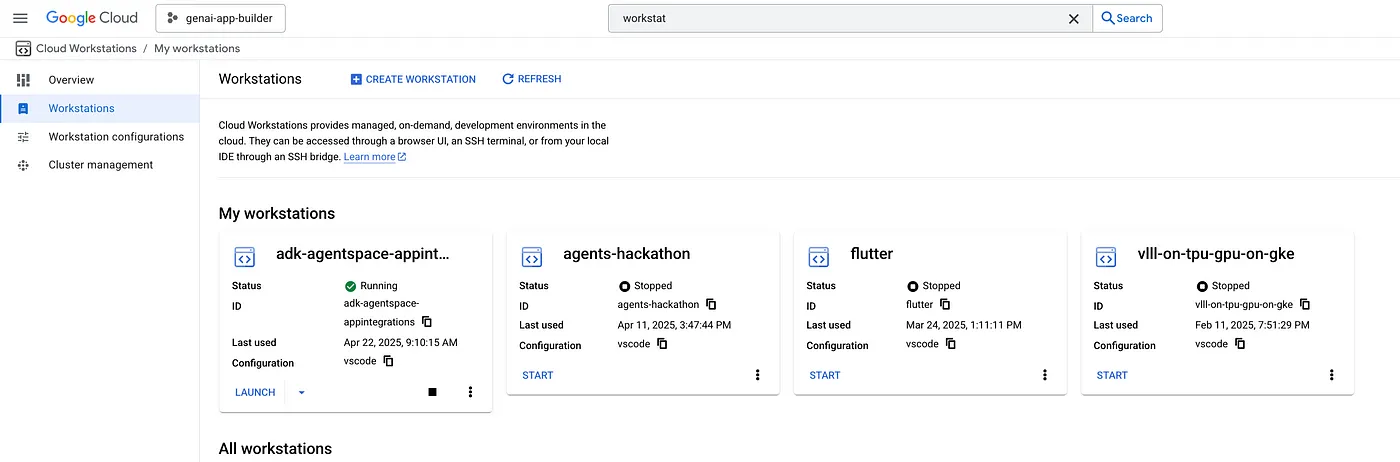Open the vlll-on-tpu-gpu-on-gke workstation title
Screen dimensions: 1400x462
tap(1216, 254)
